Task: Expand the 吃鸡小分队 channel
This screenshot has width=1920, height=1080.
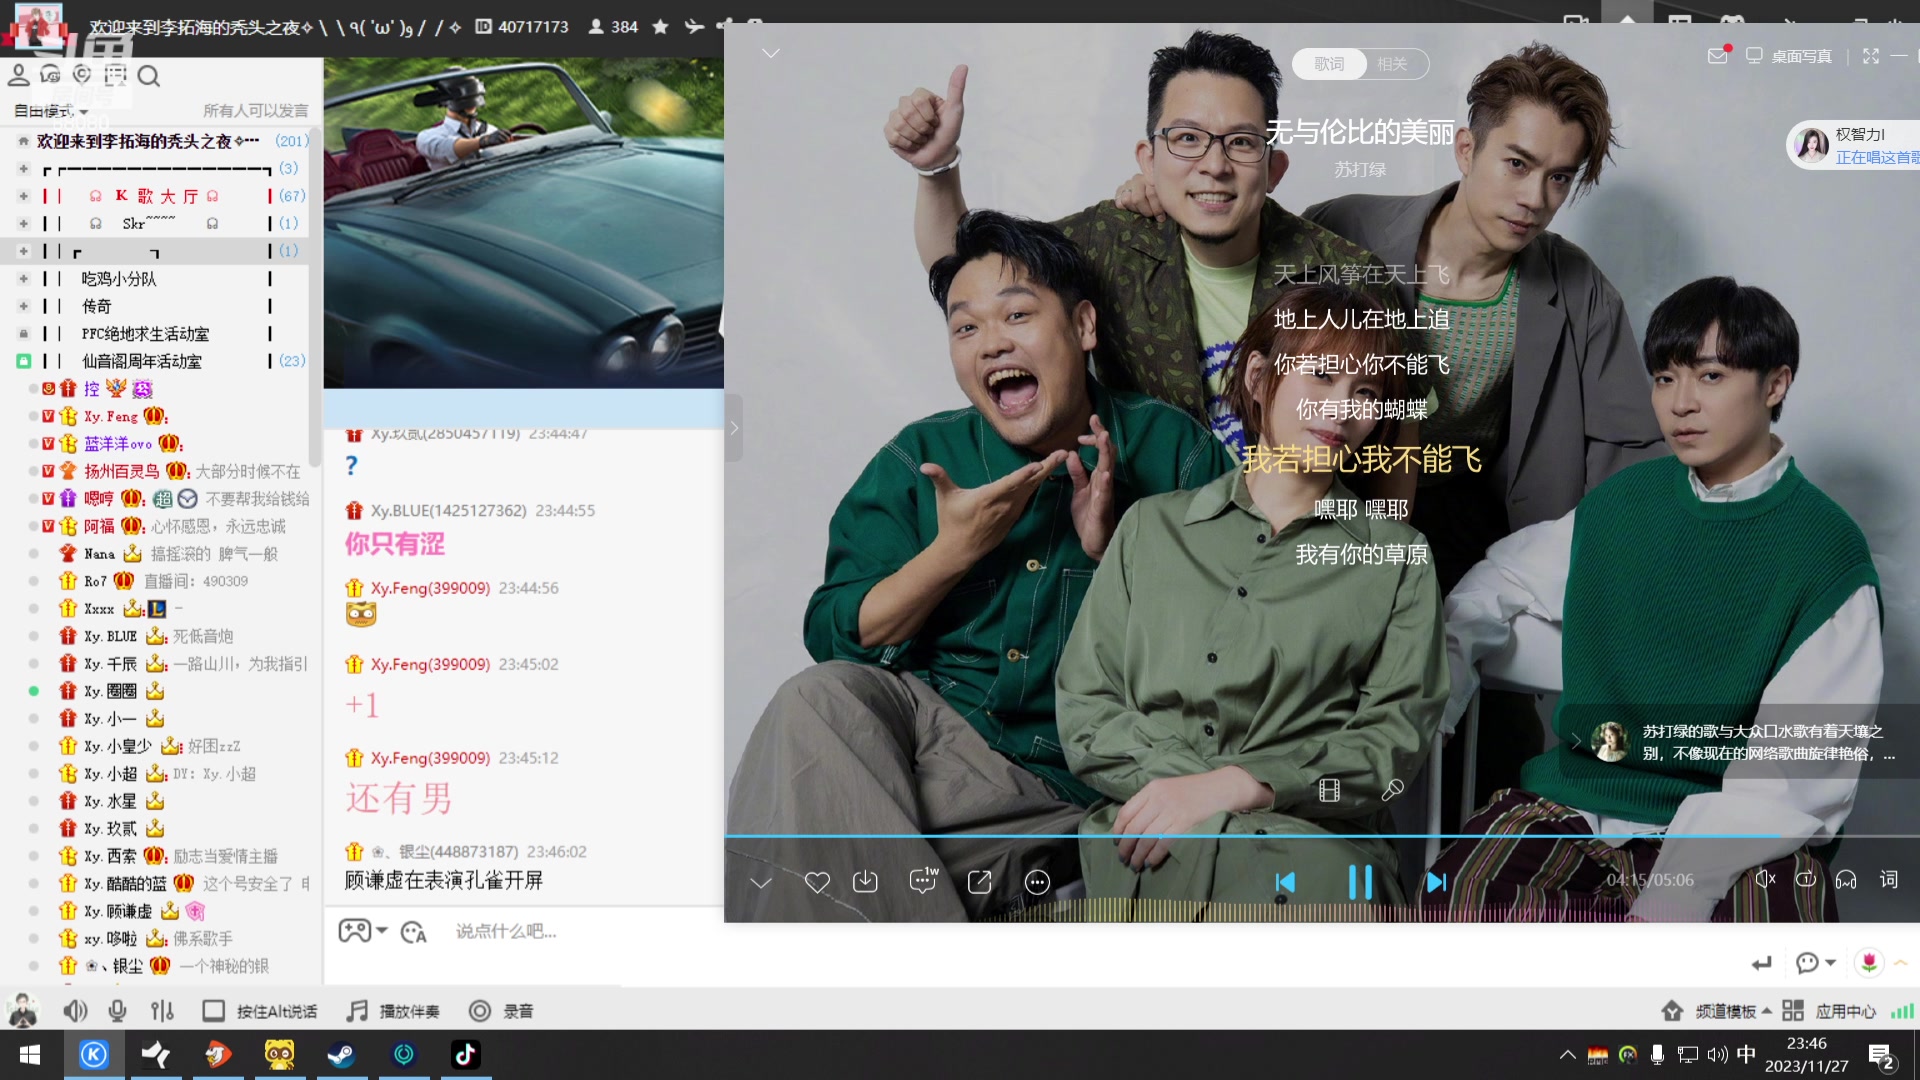Action: click(x=23, y=279)
